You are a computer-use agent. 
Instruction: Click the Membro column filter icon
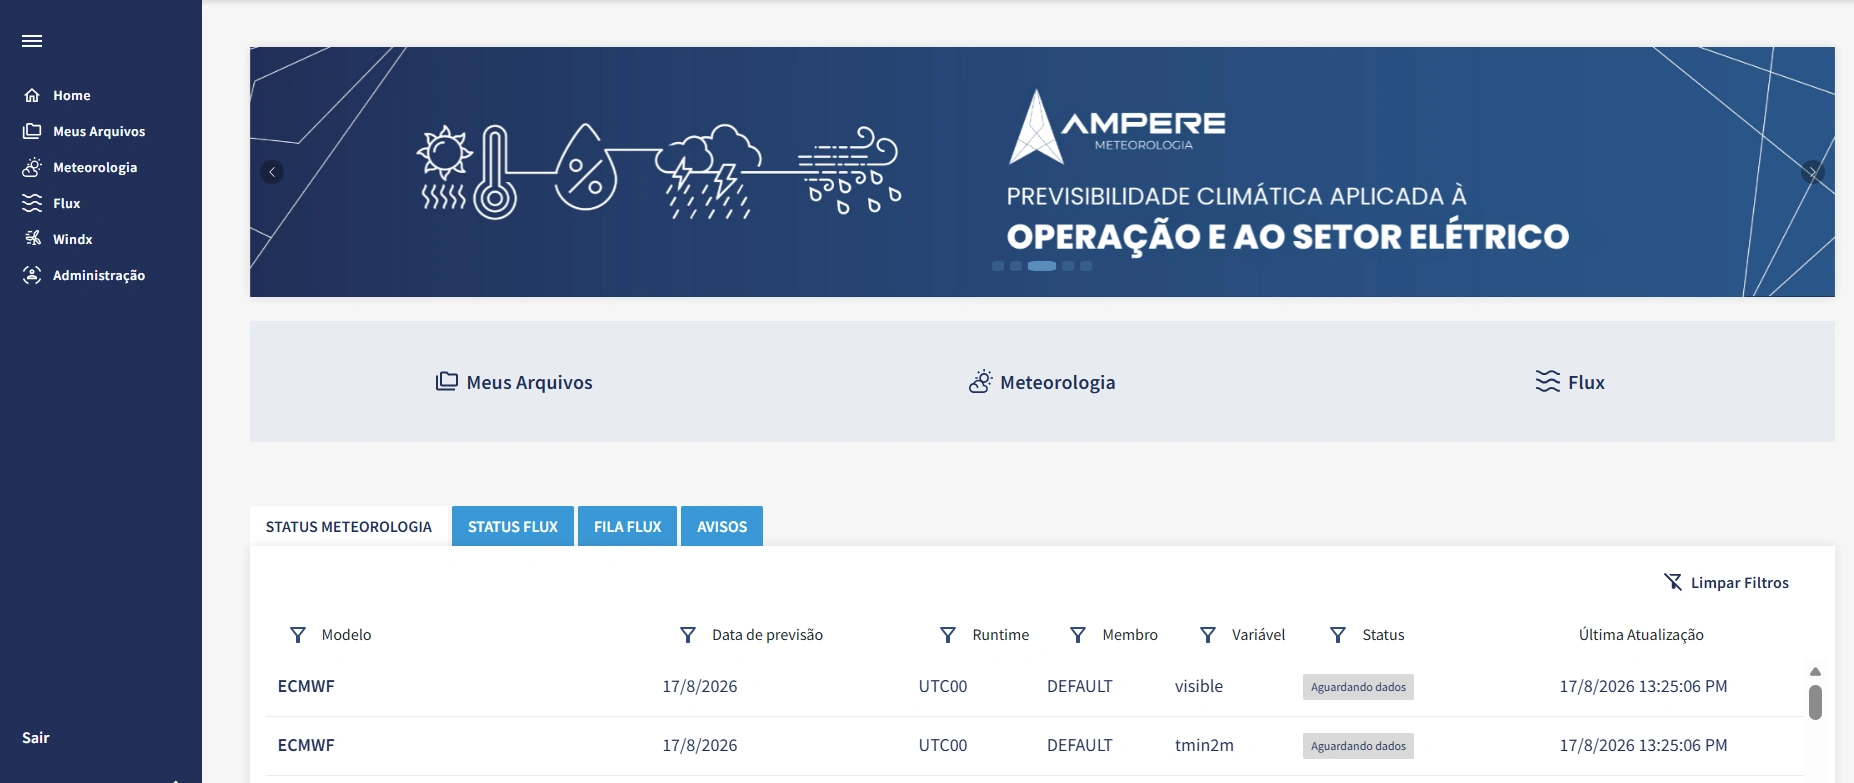pyautogui.click(x=1078, y=635)
